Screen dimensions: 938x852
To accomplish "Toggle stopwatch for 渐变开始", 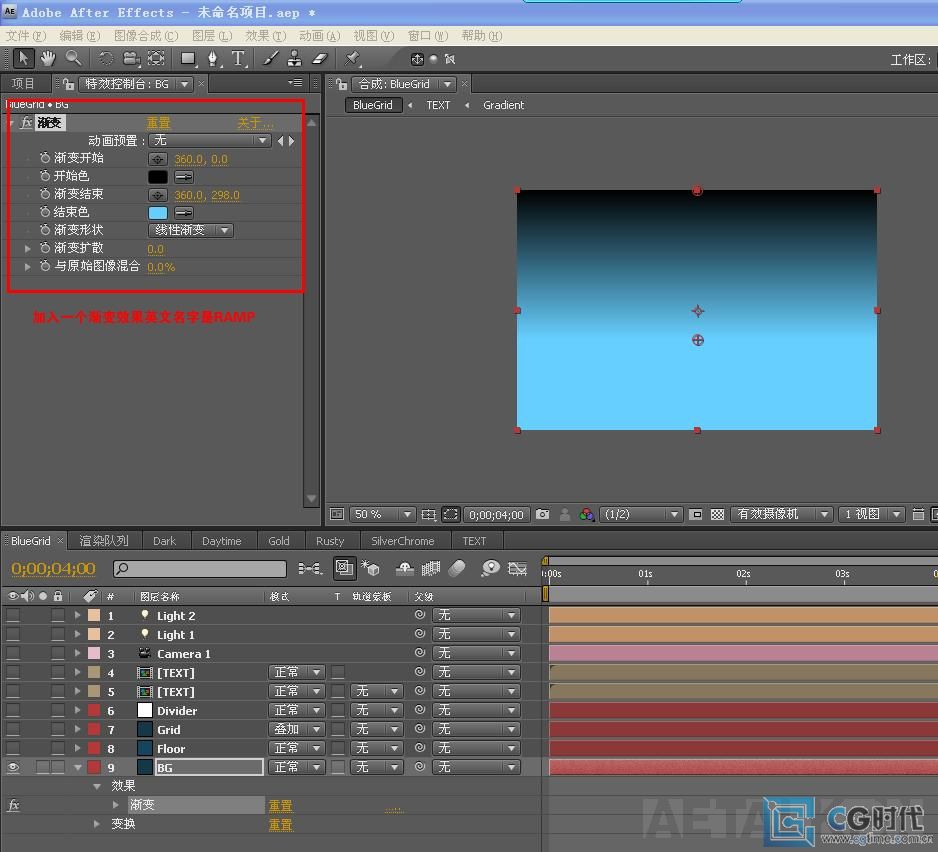I will click(x=45, y=158).
